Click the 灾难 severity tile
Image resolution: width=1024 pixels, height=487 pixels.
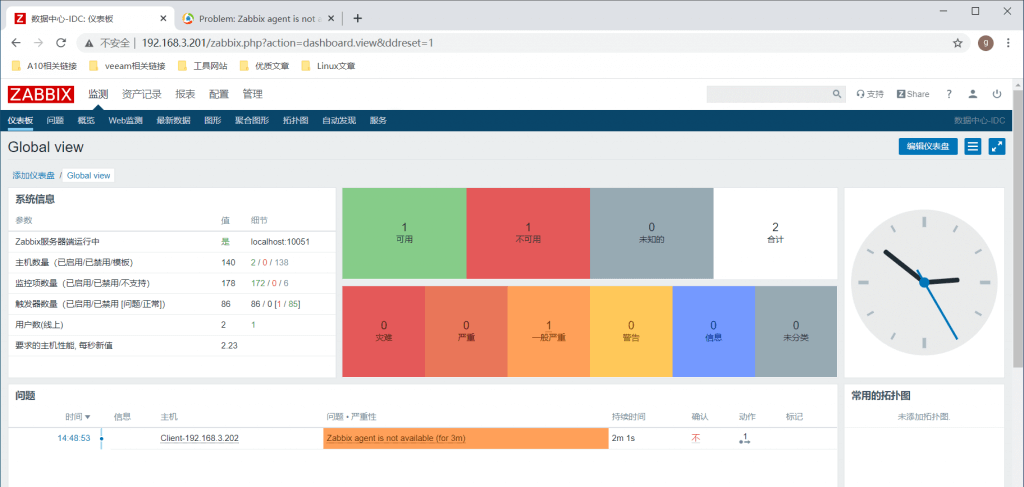383,331
